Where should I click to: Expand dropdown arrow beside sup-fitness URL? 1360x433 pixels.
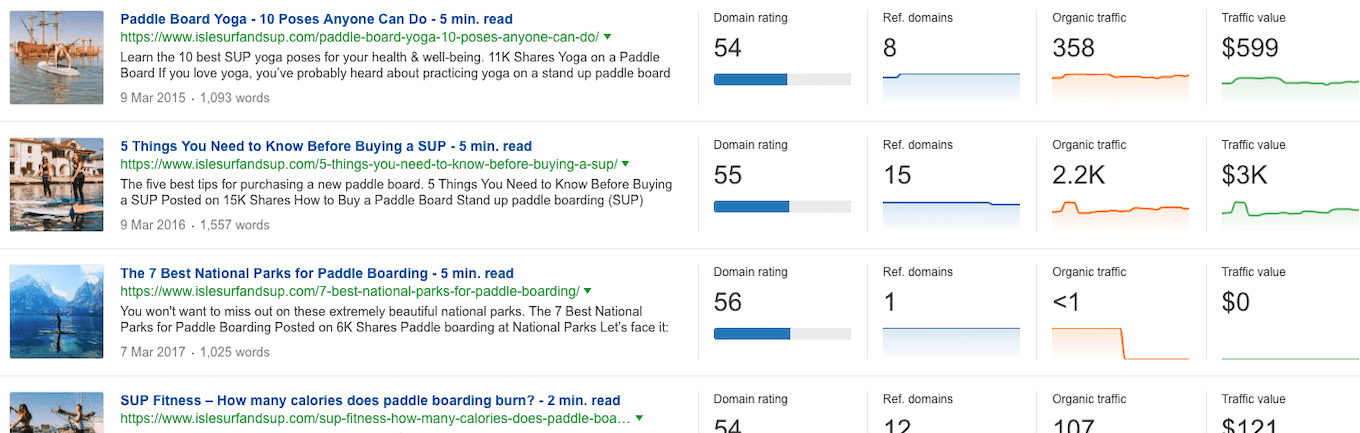coord(639,418)
